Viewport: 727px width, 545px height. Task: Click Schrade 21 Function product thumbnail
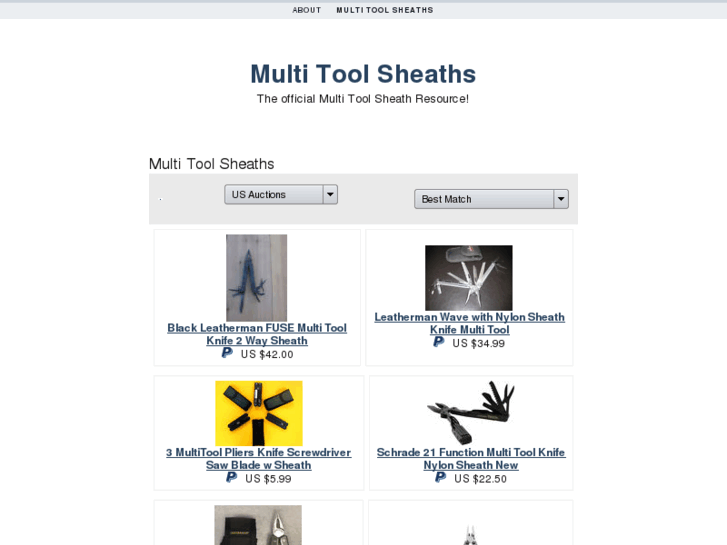(x=471, y=413)
